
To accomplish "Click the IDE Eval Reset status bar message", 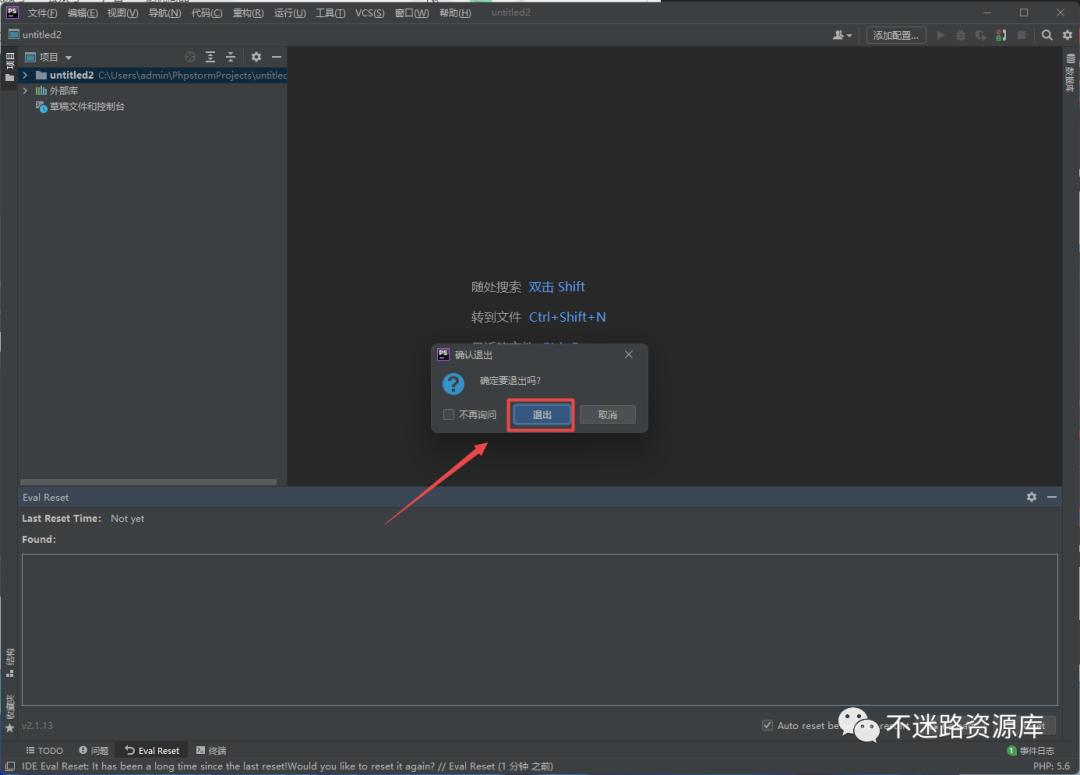I will click(287, 766).
